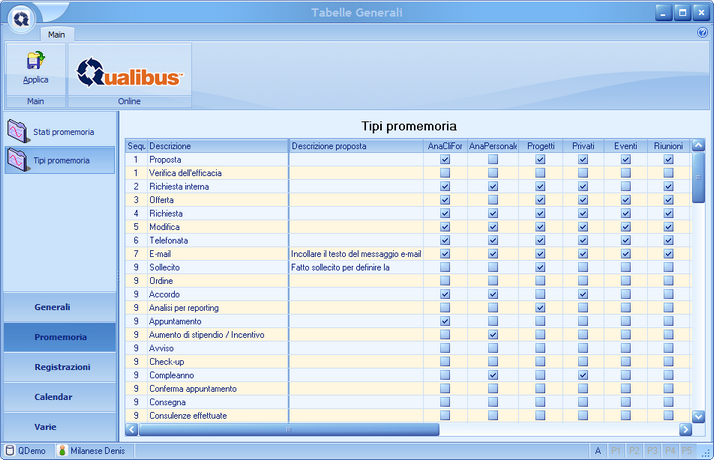Image resolution: width=714 pixels, height=460 pixels.
Task: Enable AnaPersonale checkbox for Telefonata row
Action: (x=493, y=241)
